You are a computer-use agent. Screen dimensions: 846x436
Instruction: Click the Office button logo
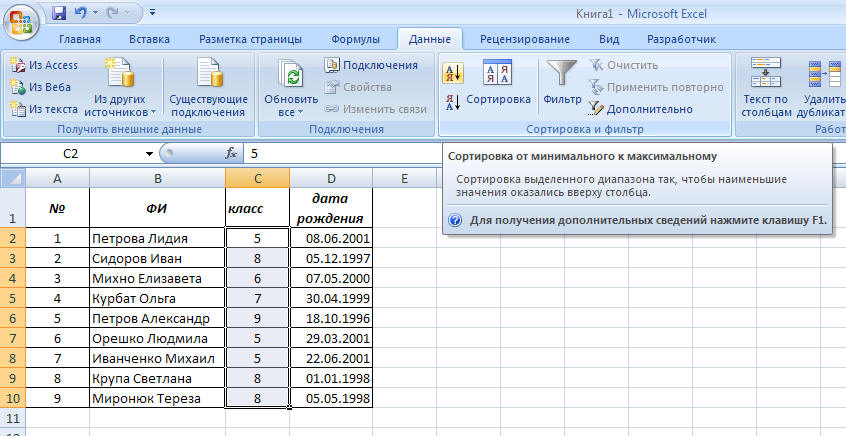(x=23, y=19)
